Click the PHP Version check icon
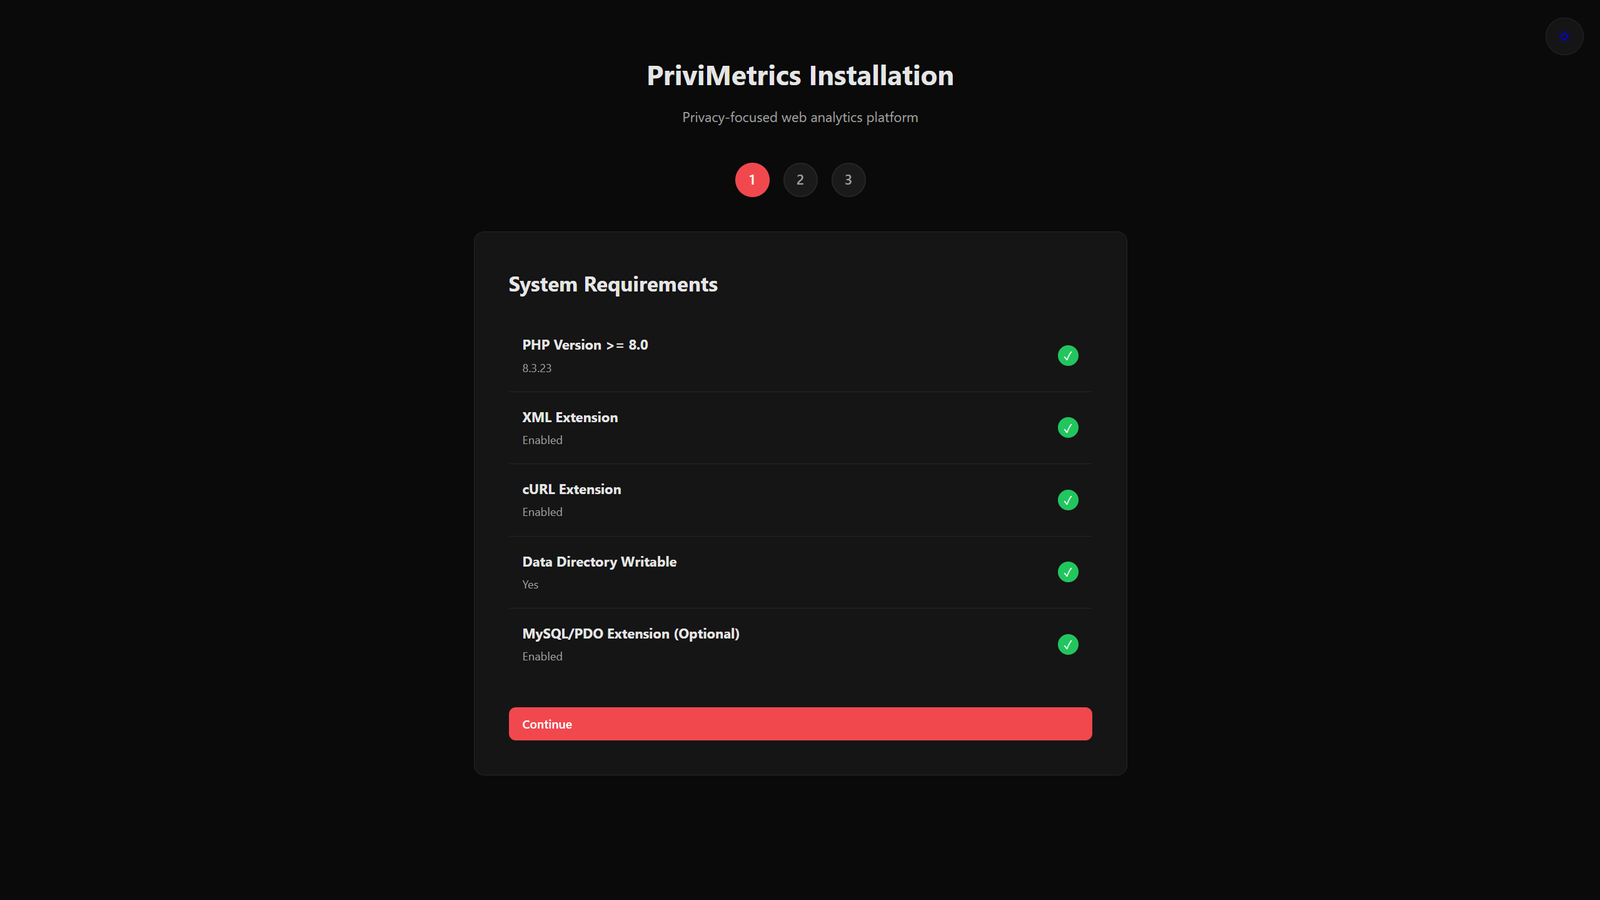1600x900 pixels. click(x=1067, y=355)
